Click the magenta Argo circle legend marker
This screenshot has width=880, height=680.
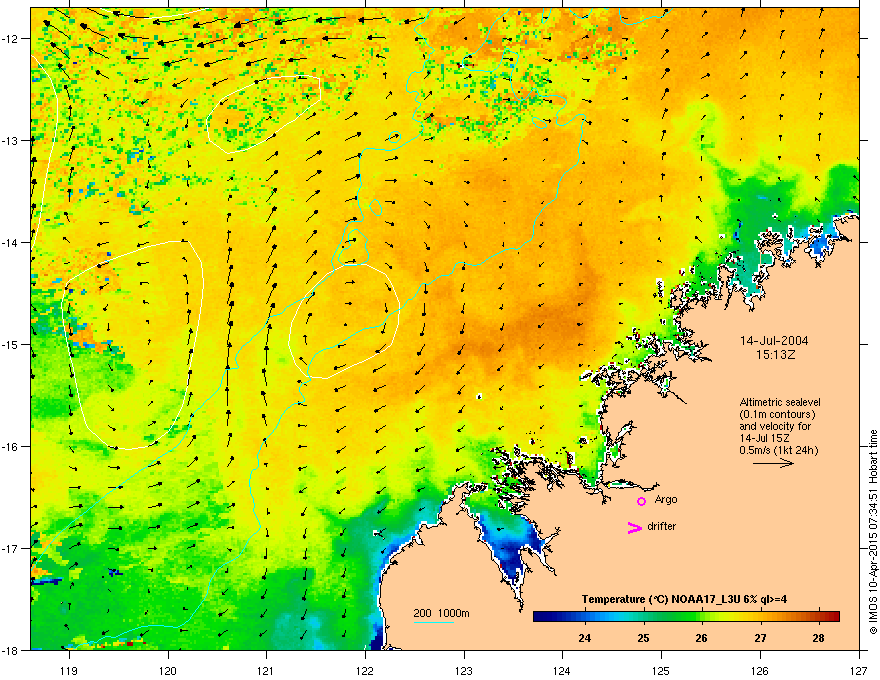(641, 501)
